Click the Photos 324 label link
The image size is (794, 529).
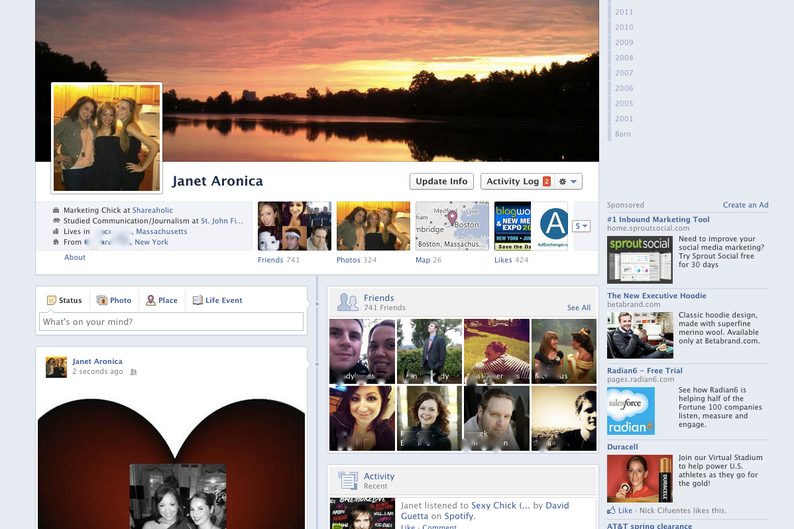[356, 260]
